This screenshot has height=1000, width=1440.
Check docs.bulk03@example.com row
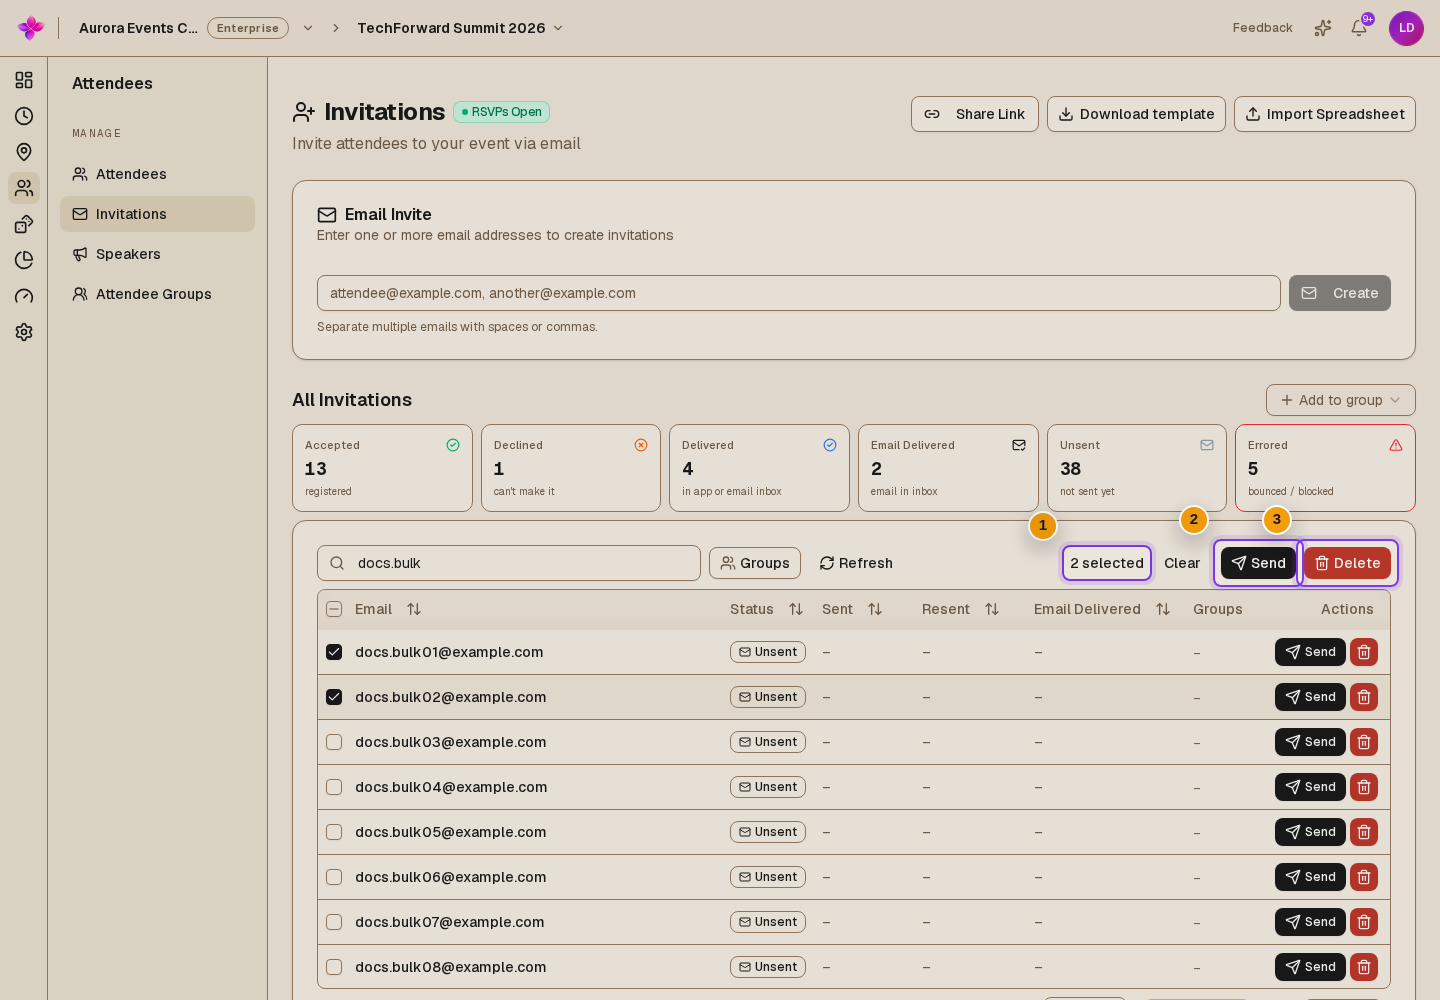point(334,742)
